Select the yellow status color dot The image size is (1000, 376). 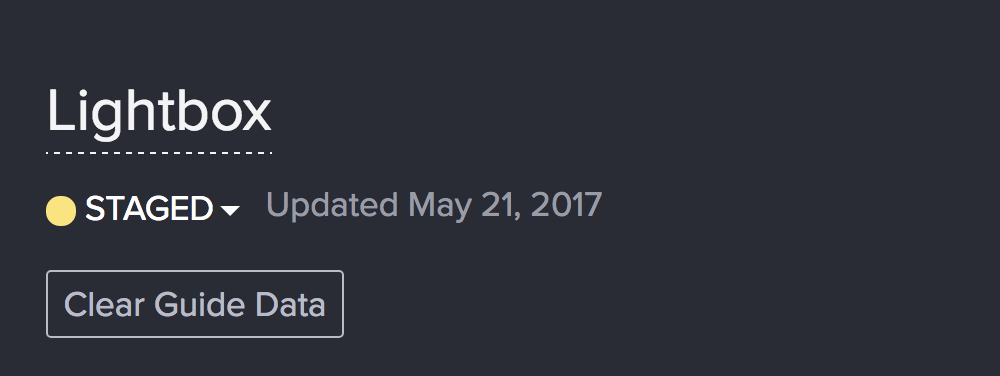pos(61,211)
